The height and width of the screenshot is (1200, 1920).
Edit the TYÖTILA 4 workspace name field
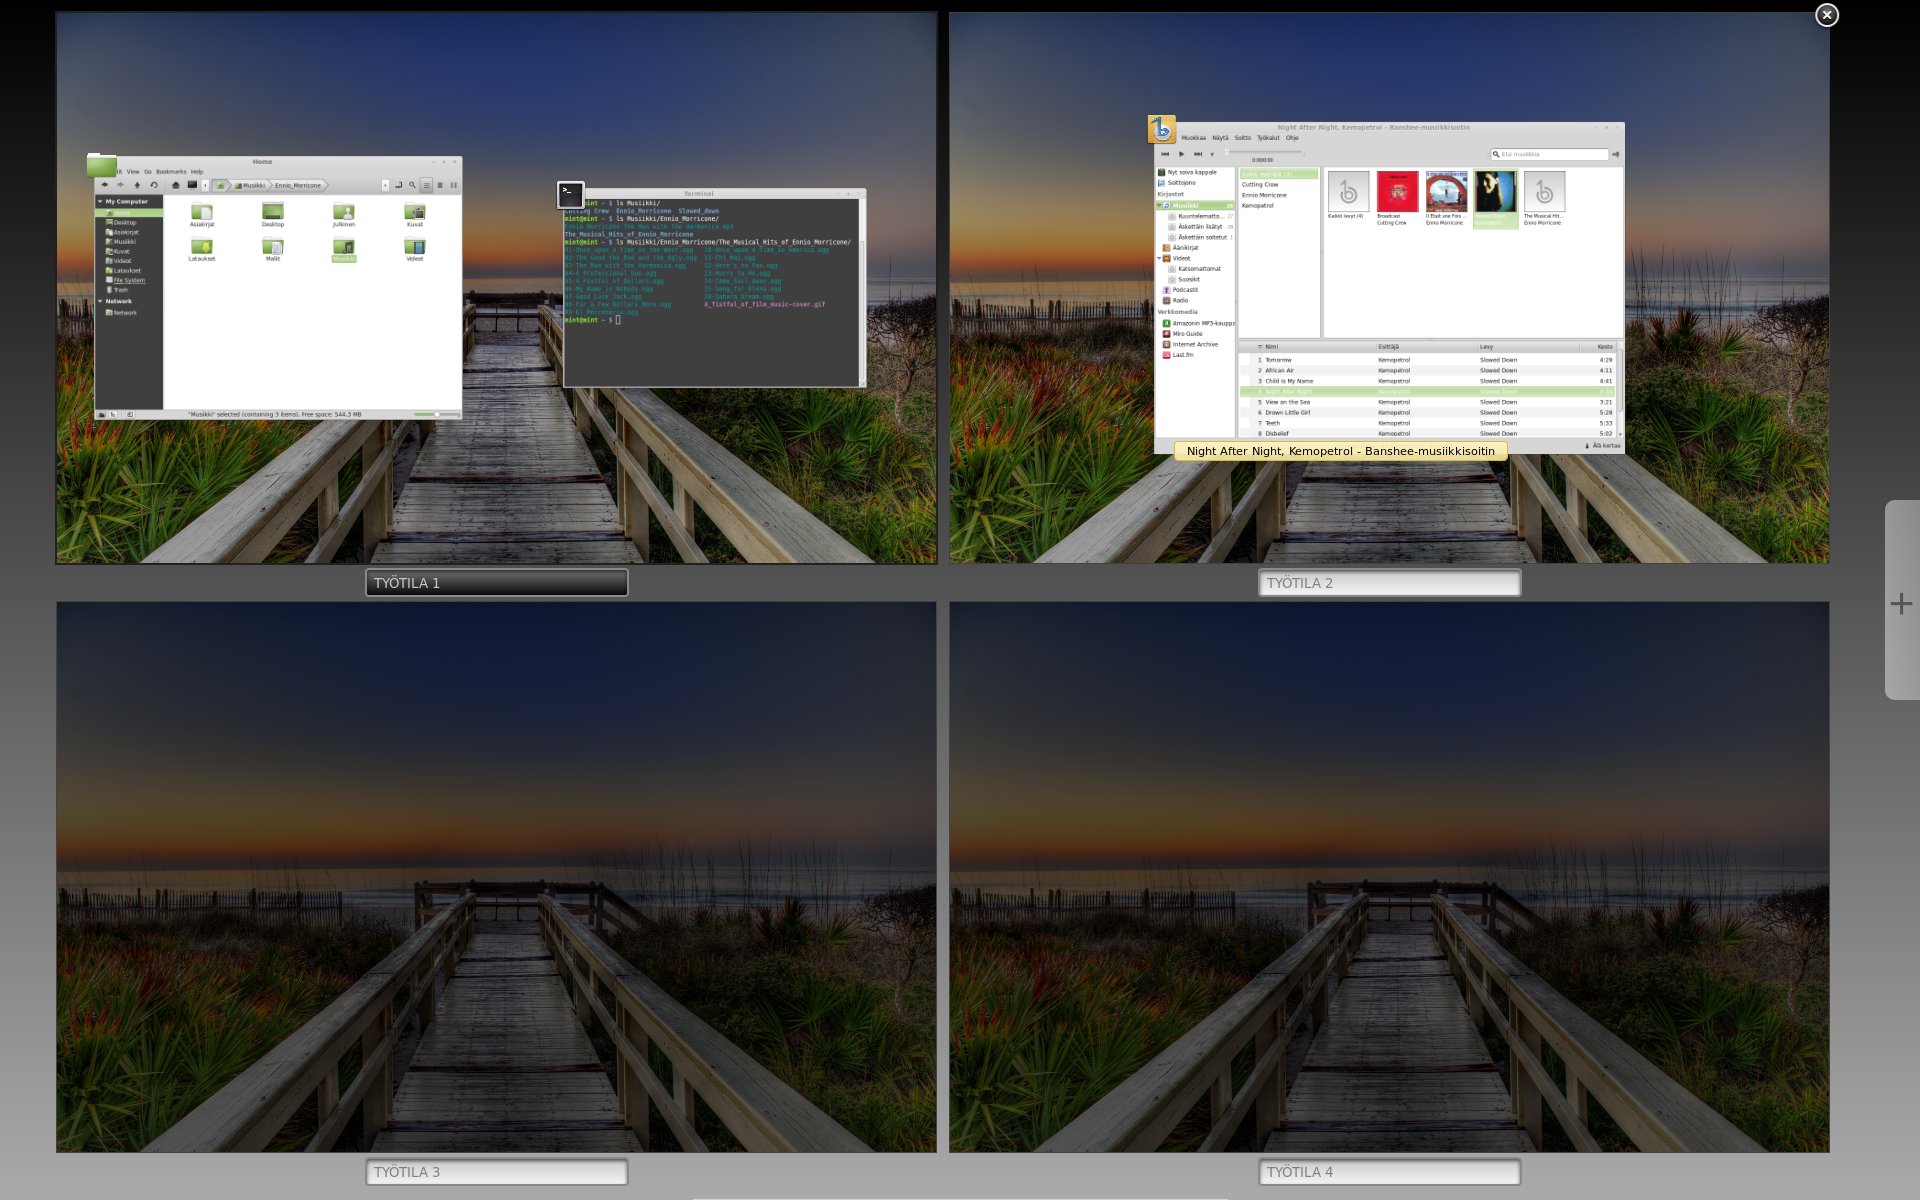[x=1389, y=1172]
